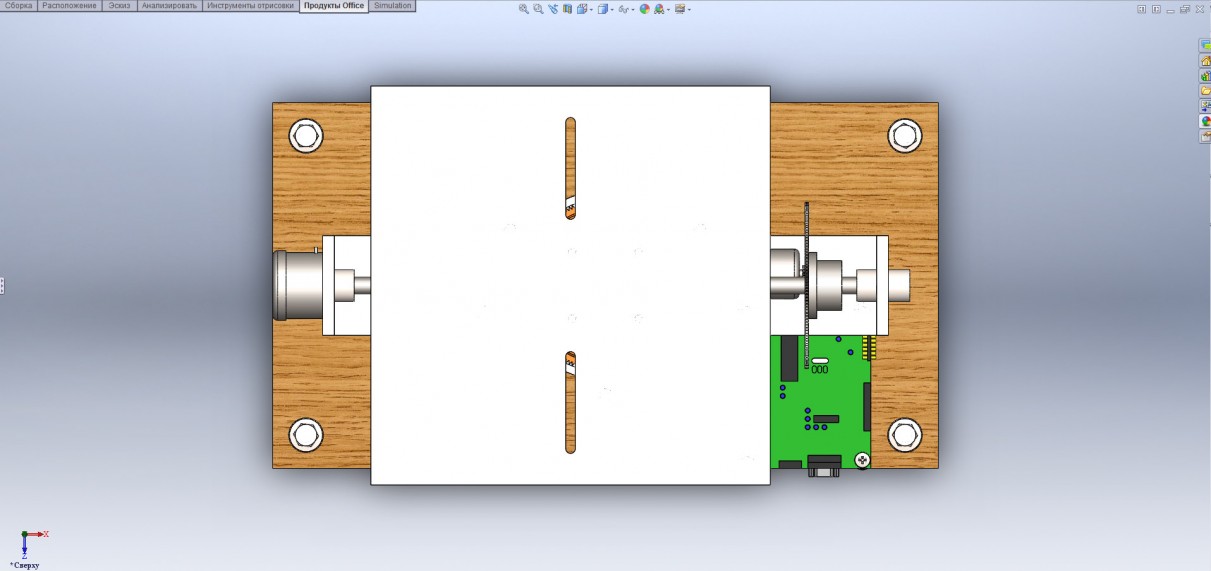Click the Zoom to Fit icon
The width and height of the screenshot is (1211, 571).
click(524, 9)
